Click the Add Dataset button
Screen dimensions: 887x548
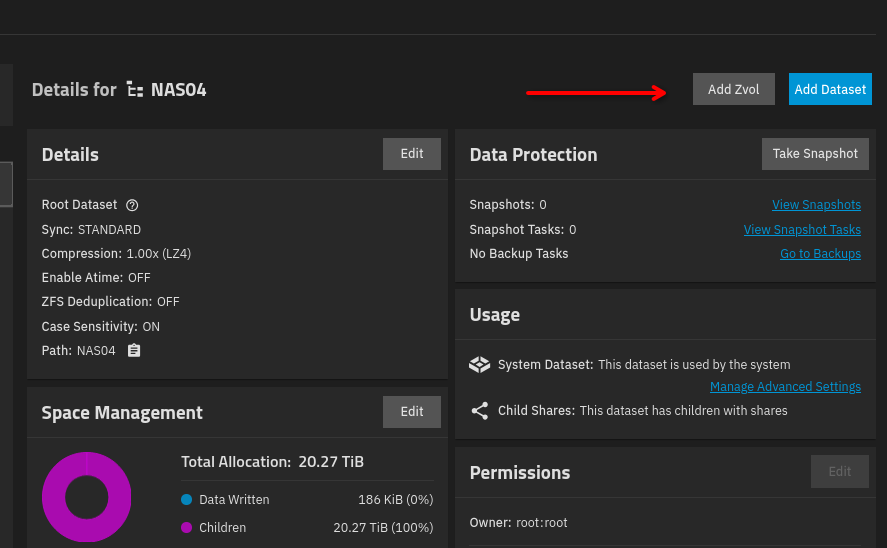(x=830, y=89)
